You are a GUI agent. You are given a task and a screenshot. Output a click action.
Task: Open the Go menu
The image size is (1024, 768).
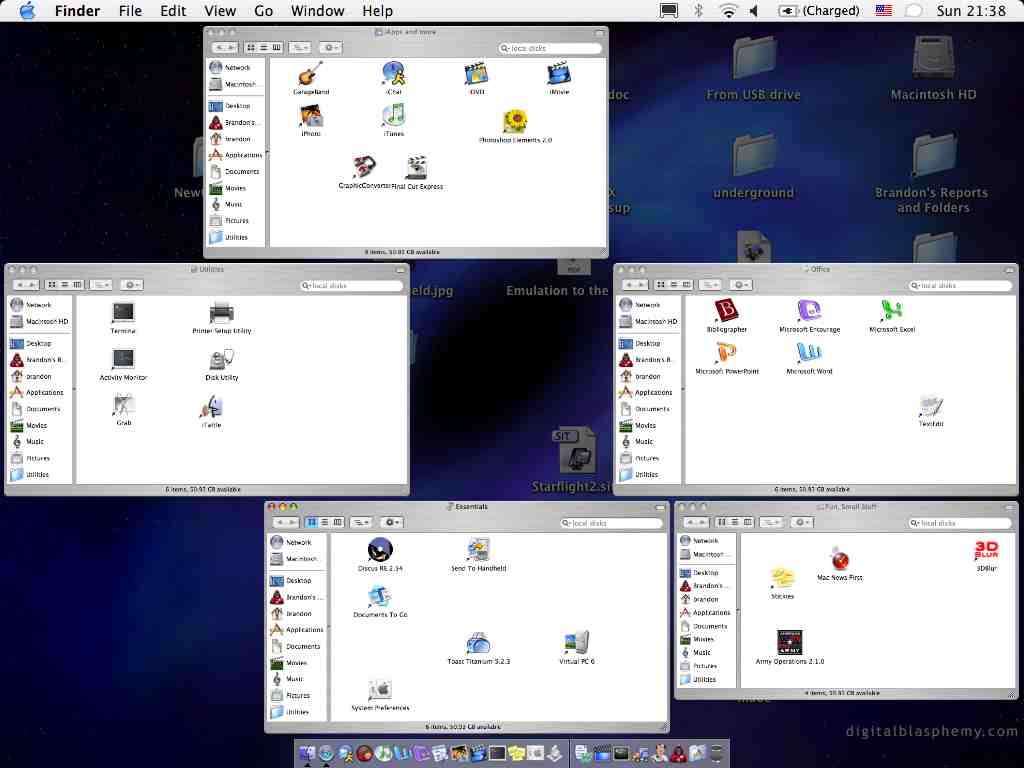(x=263, y=11)
